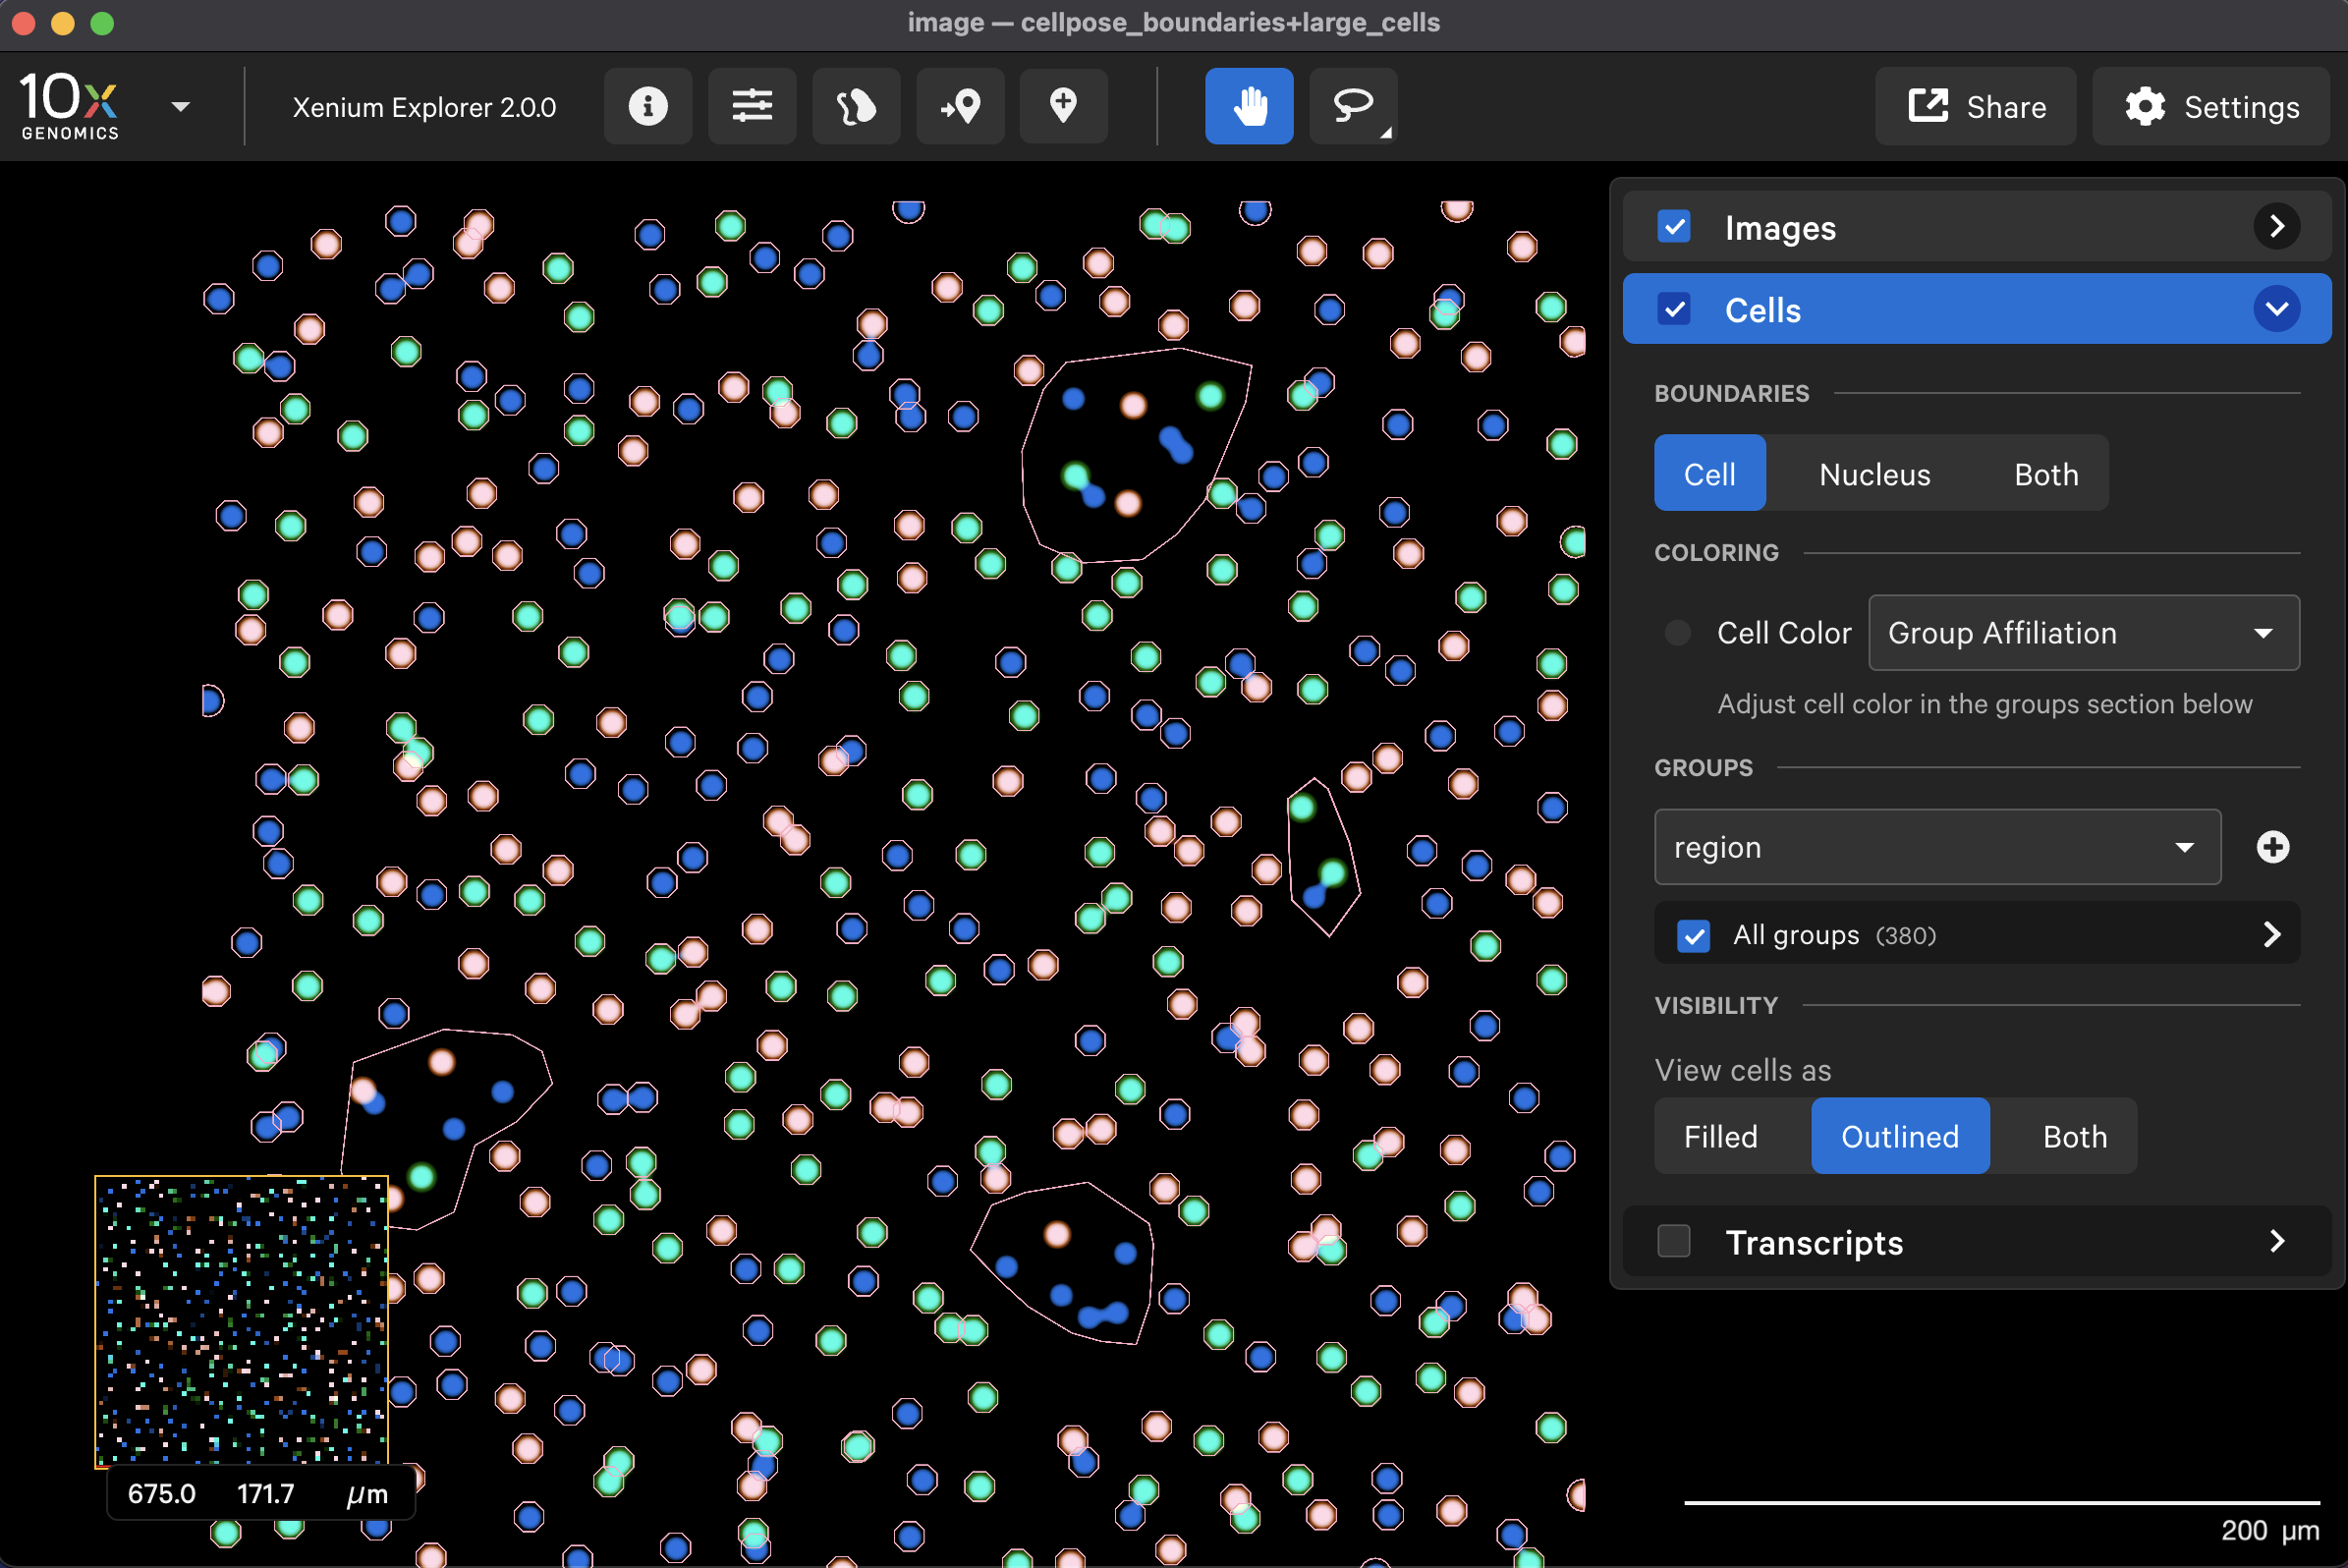Enable the Transcripts checkbox
This screenshot has width=2348, height=1568.
[x=1674, y=1242]
